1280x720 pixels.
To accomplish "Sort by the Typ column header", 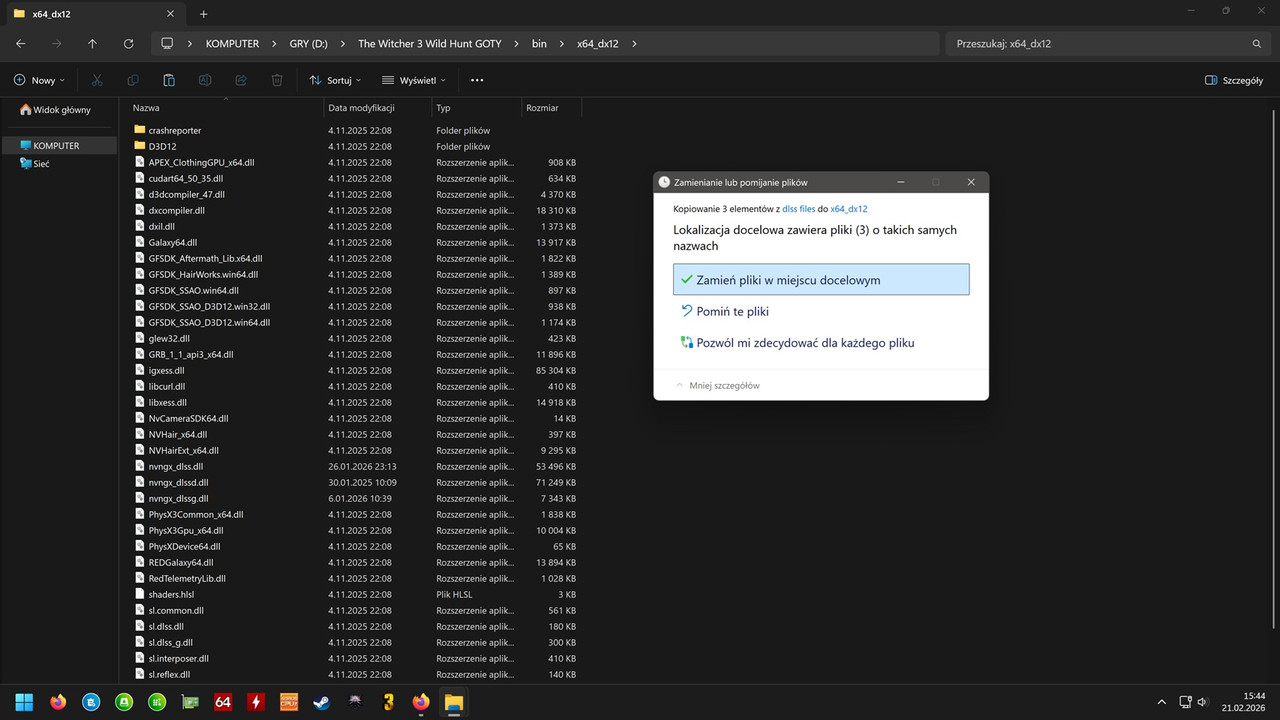I will tap(476, 107).
